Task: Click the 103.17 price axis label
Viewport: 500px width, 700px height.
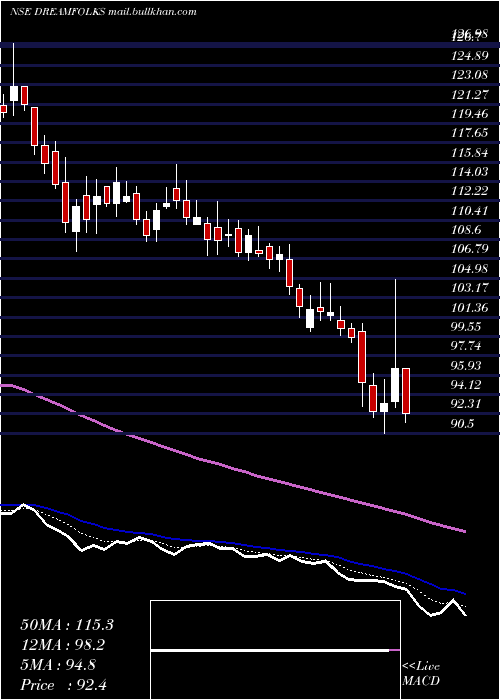Action: click(470, 288)
